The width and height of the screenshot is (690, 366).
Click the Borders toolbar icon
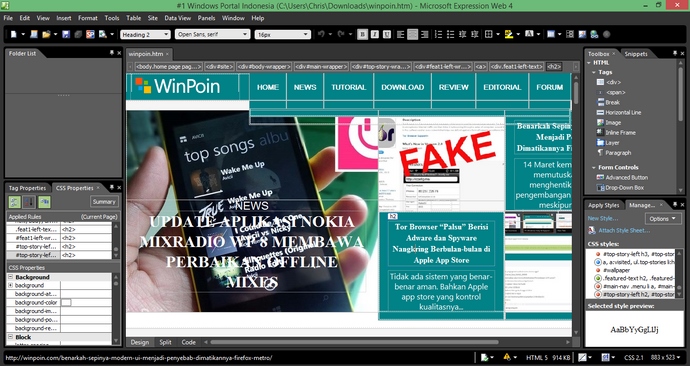point(488,34)
